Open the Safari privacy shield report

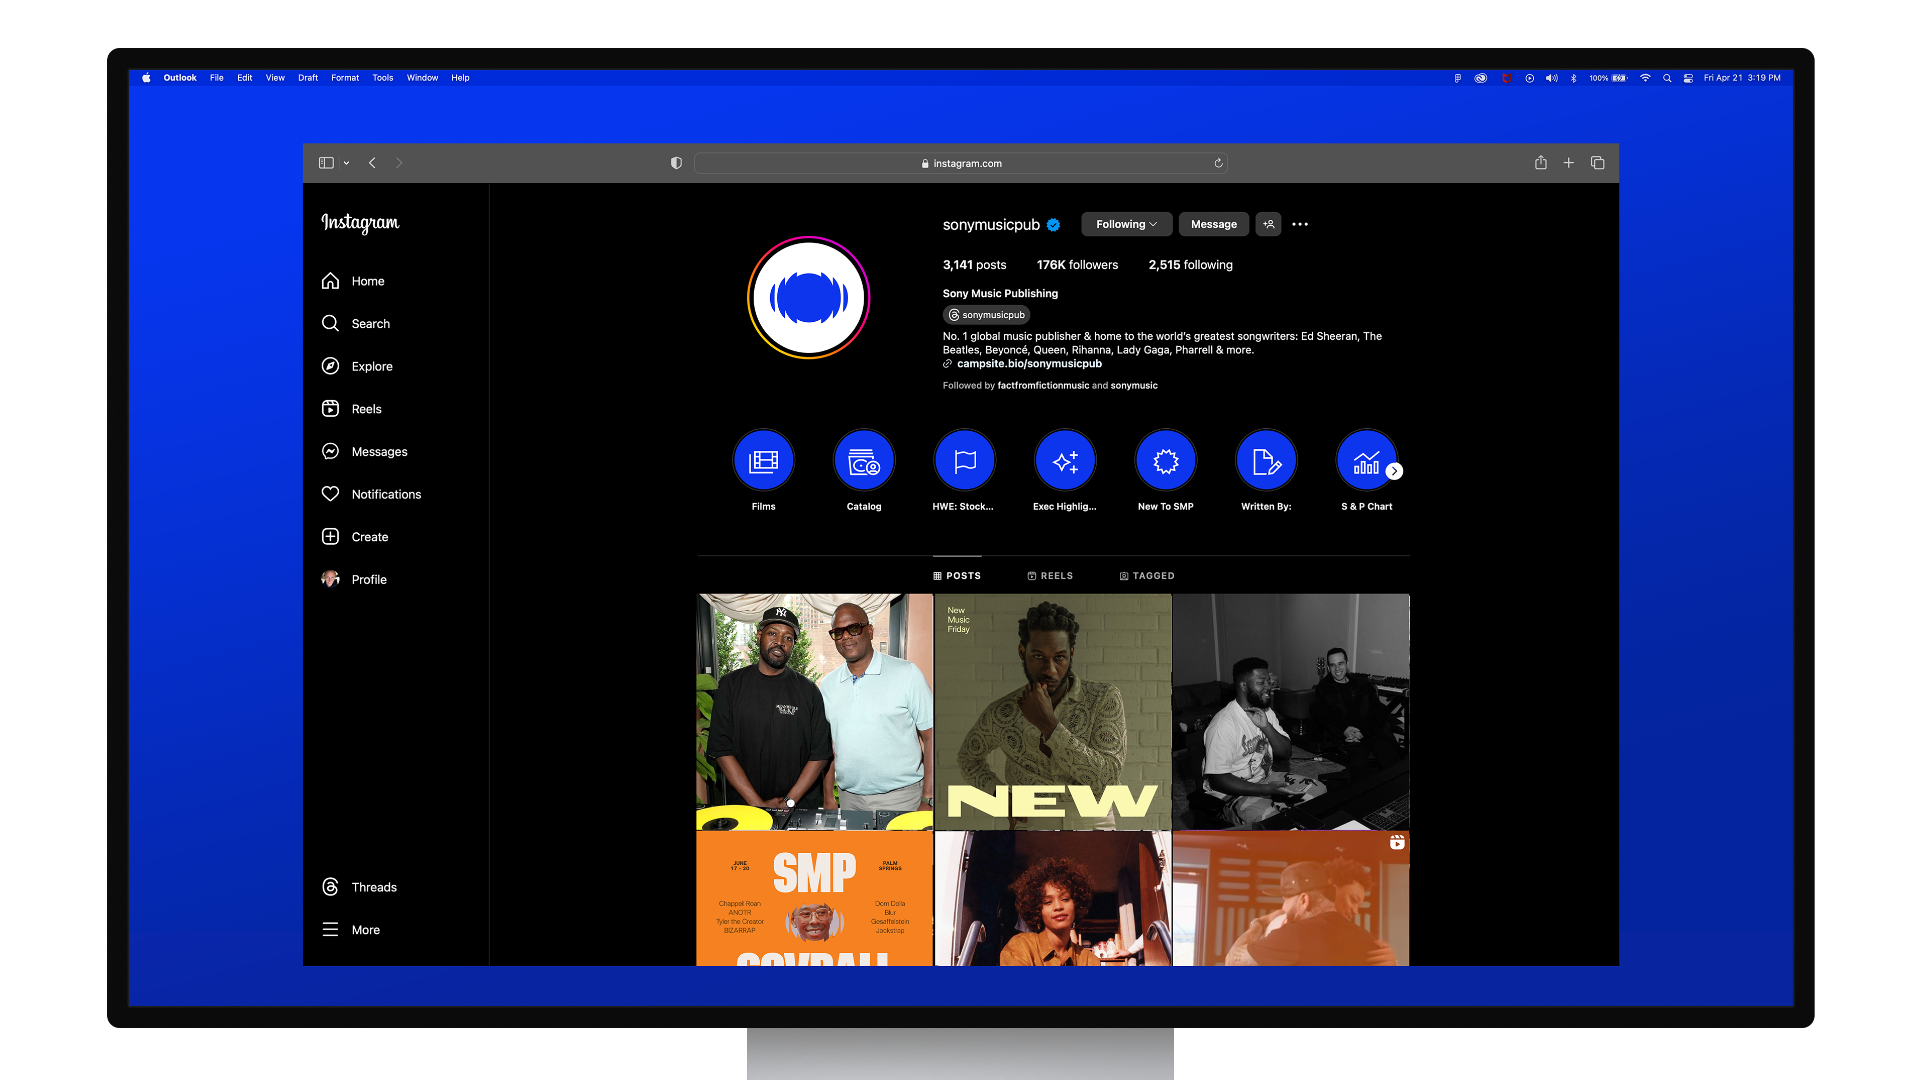click(x=676, y=163)
